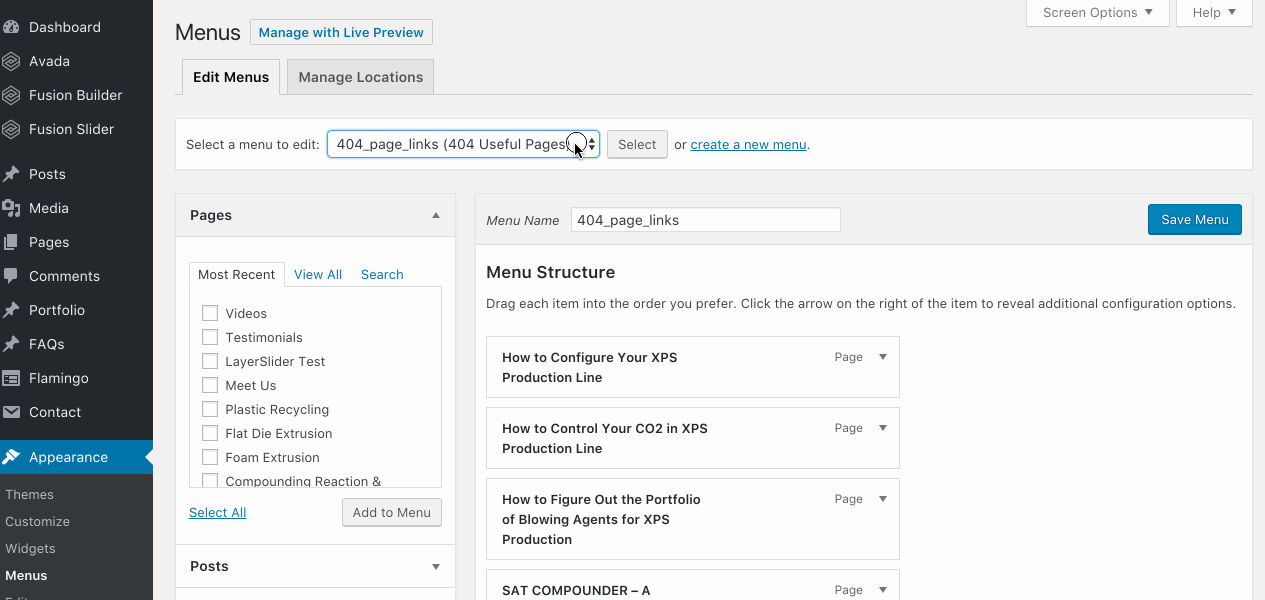Check the Meet Us page checkbox

click(x=210, y=385)
